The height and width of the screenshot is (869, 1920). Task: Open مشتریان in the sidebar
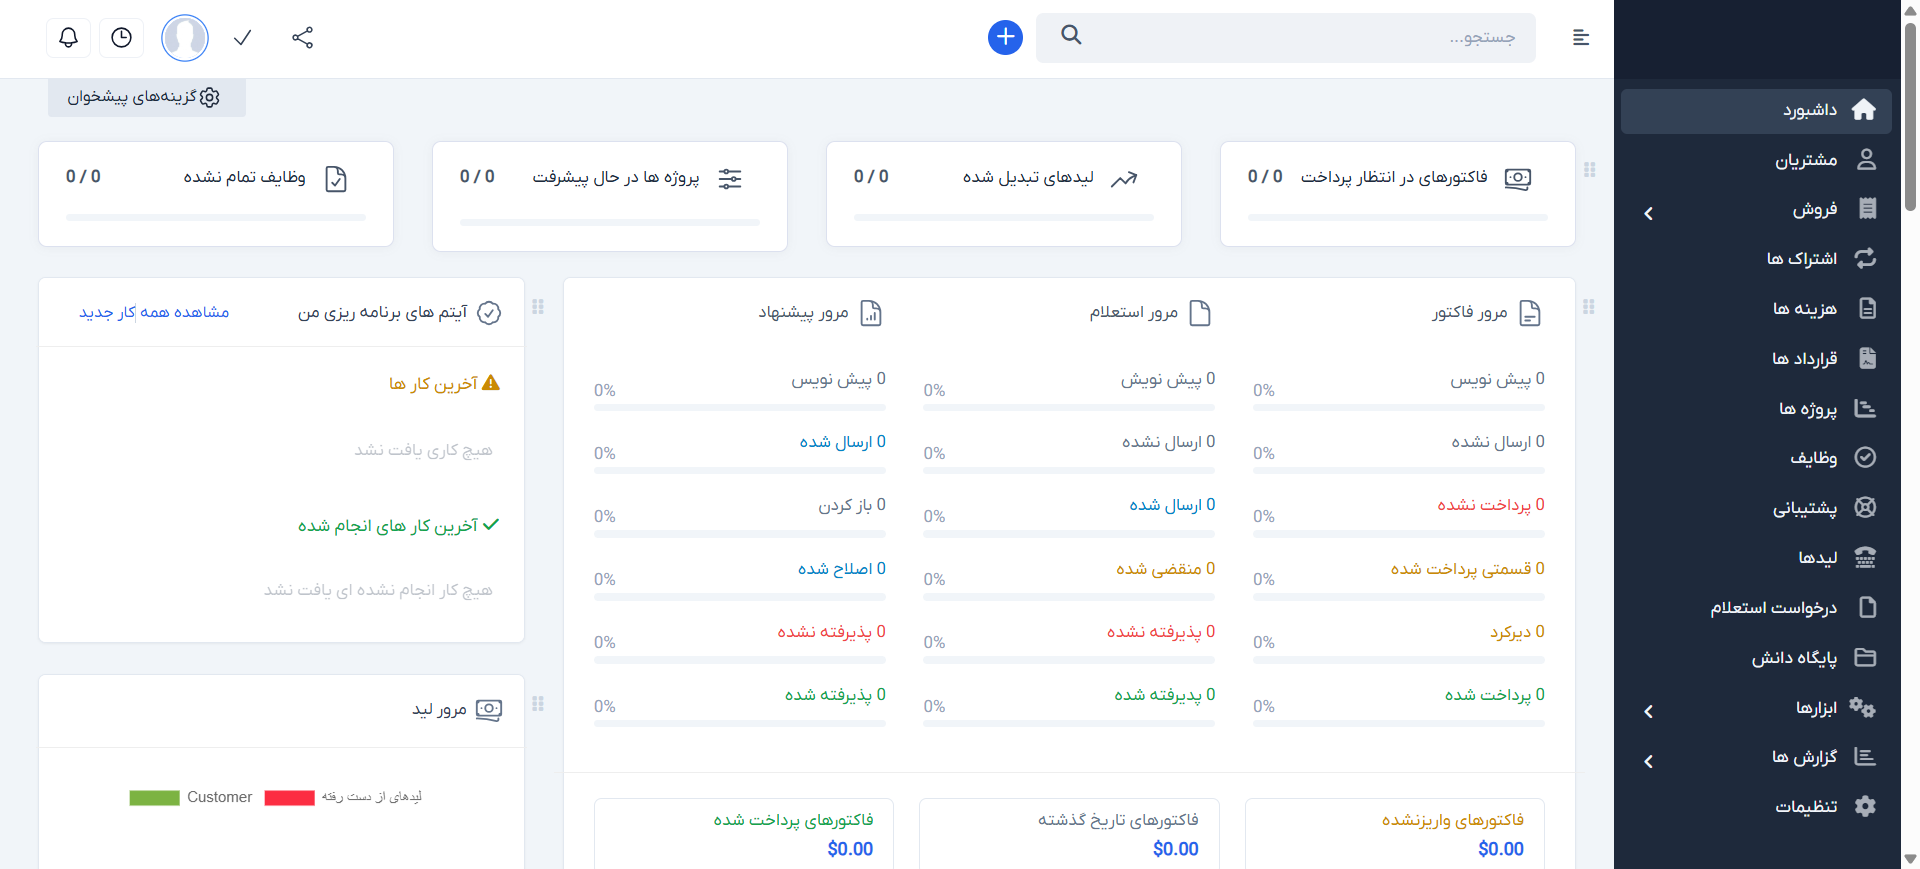coord(1805,160)
